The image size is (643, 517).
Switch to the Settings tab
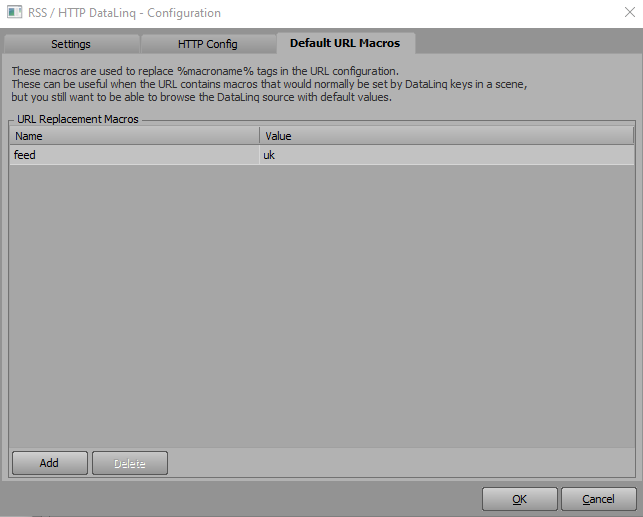71,44
